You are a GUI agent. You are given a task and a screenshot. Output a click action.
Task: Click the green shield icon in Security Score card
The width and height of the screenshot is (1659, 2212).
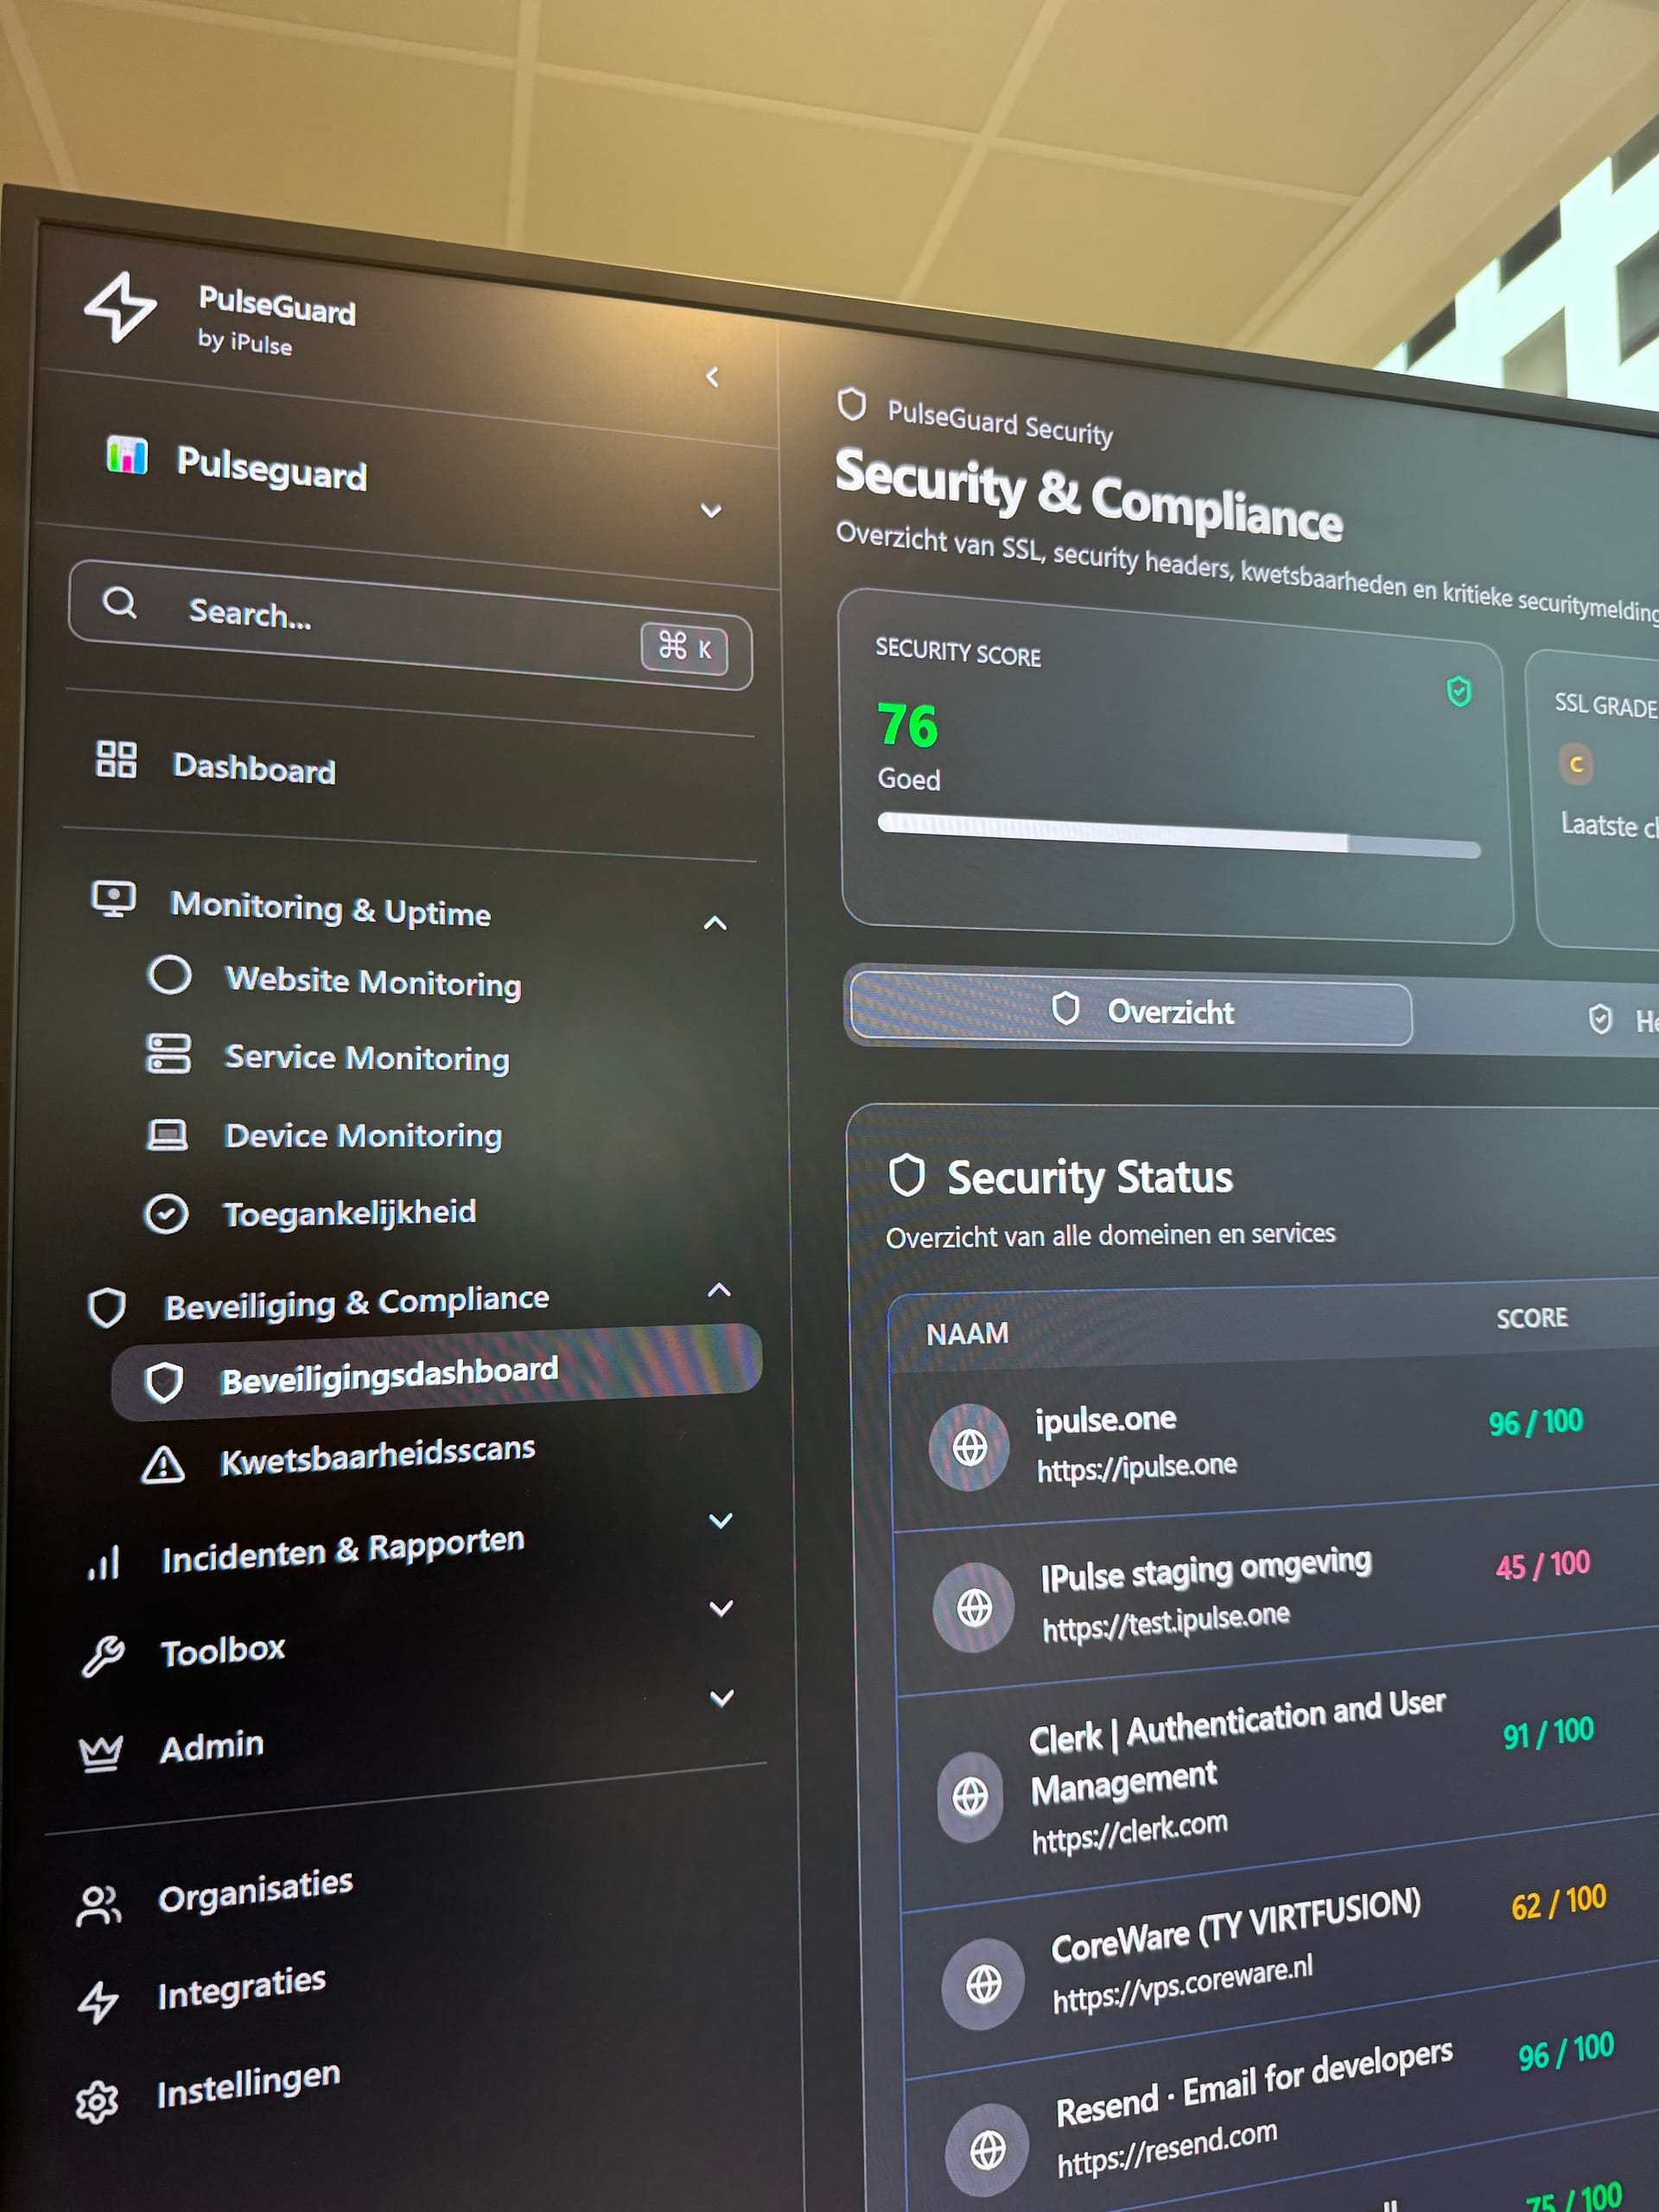coord(1459,691)
